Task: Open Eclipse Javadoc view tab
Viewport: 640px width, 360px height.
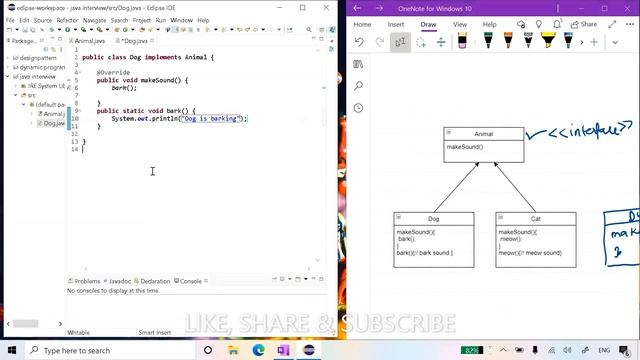Action: (117, 281)
